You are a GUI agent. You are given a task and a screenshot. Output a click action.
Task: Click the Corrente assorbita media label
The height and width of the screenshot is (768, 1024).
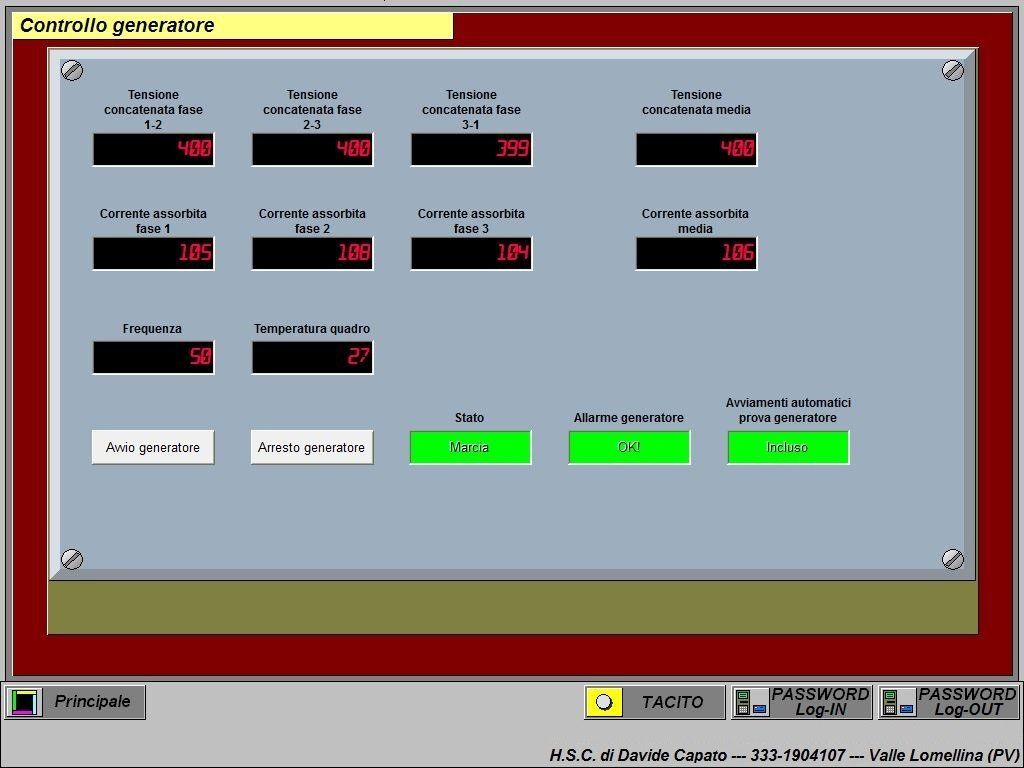[x=696, y=221]
